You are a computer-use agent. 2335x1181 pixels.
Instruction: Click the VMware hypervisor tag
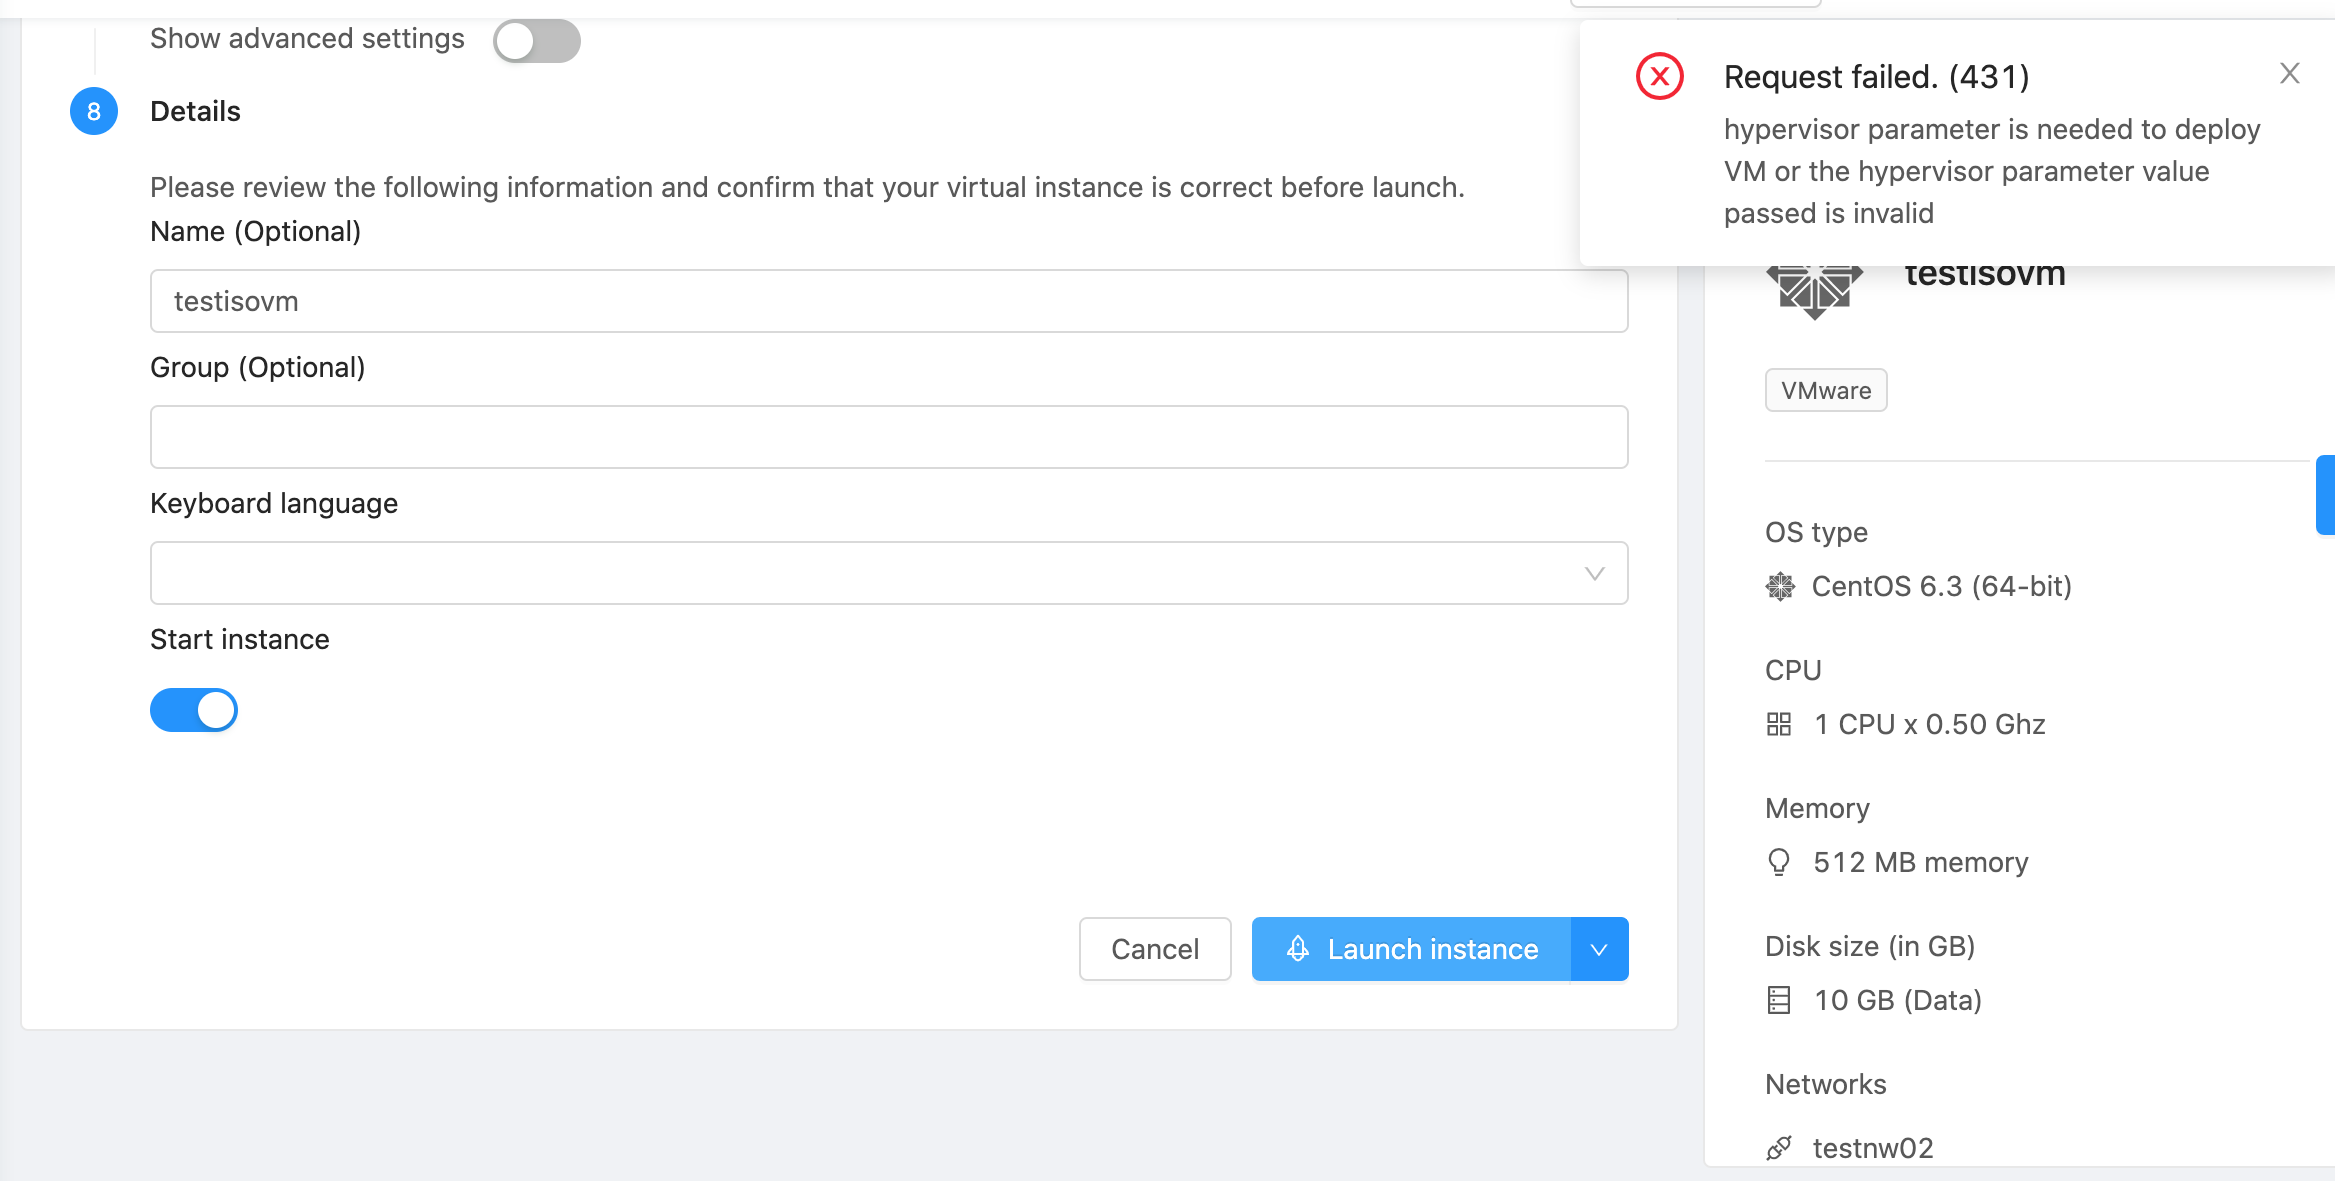pos(1826,390)
